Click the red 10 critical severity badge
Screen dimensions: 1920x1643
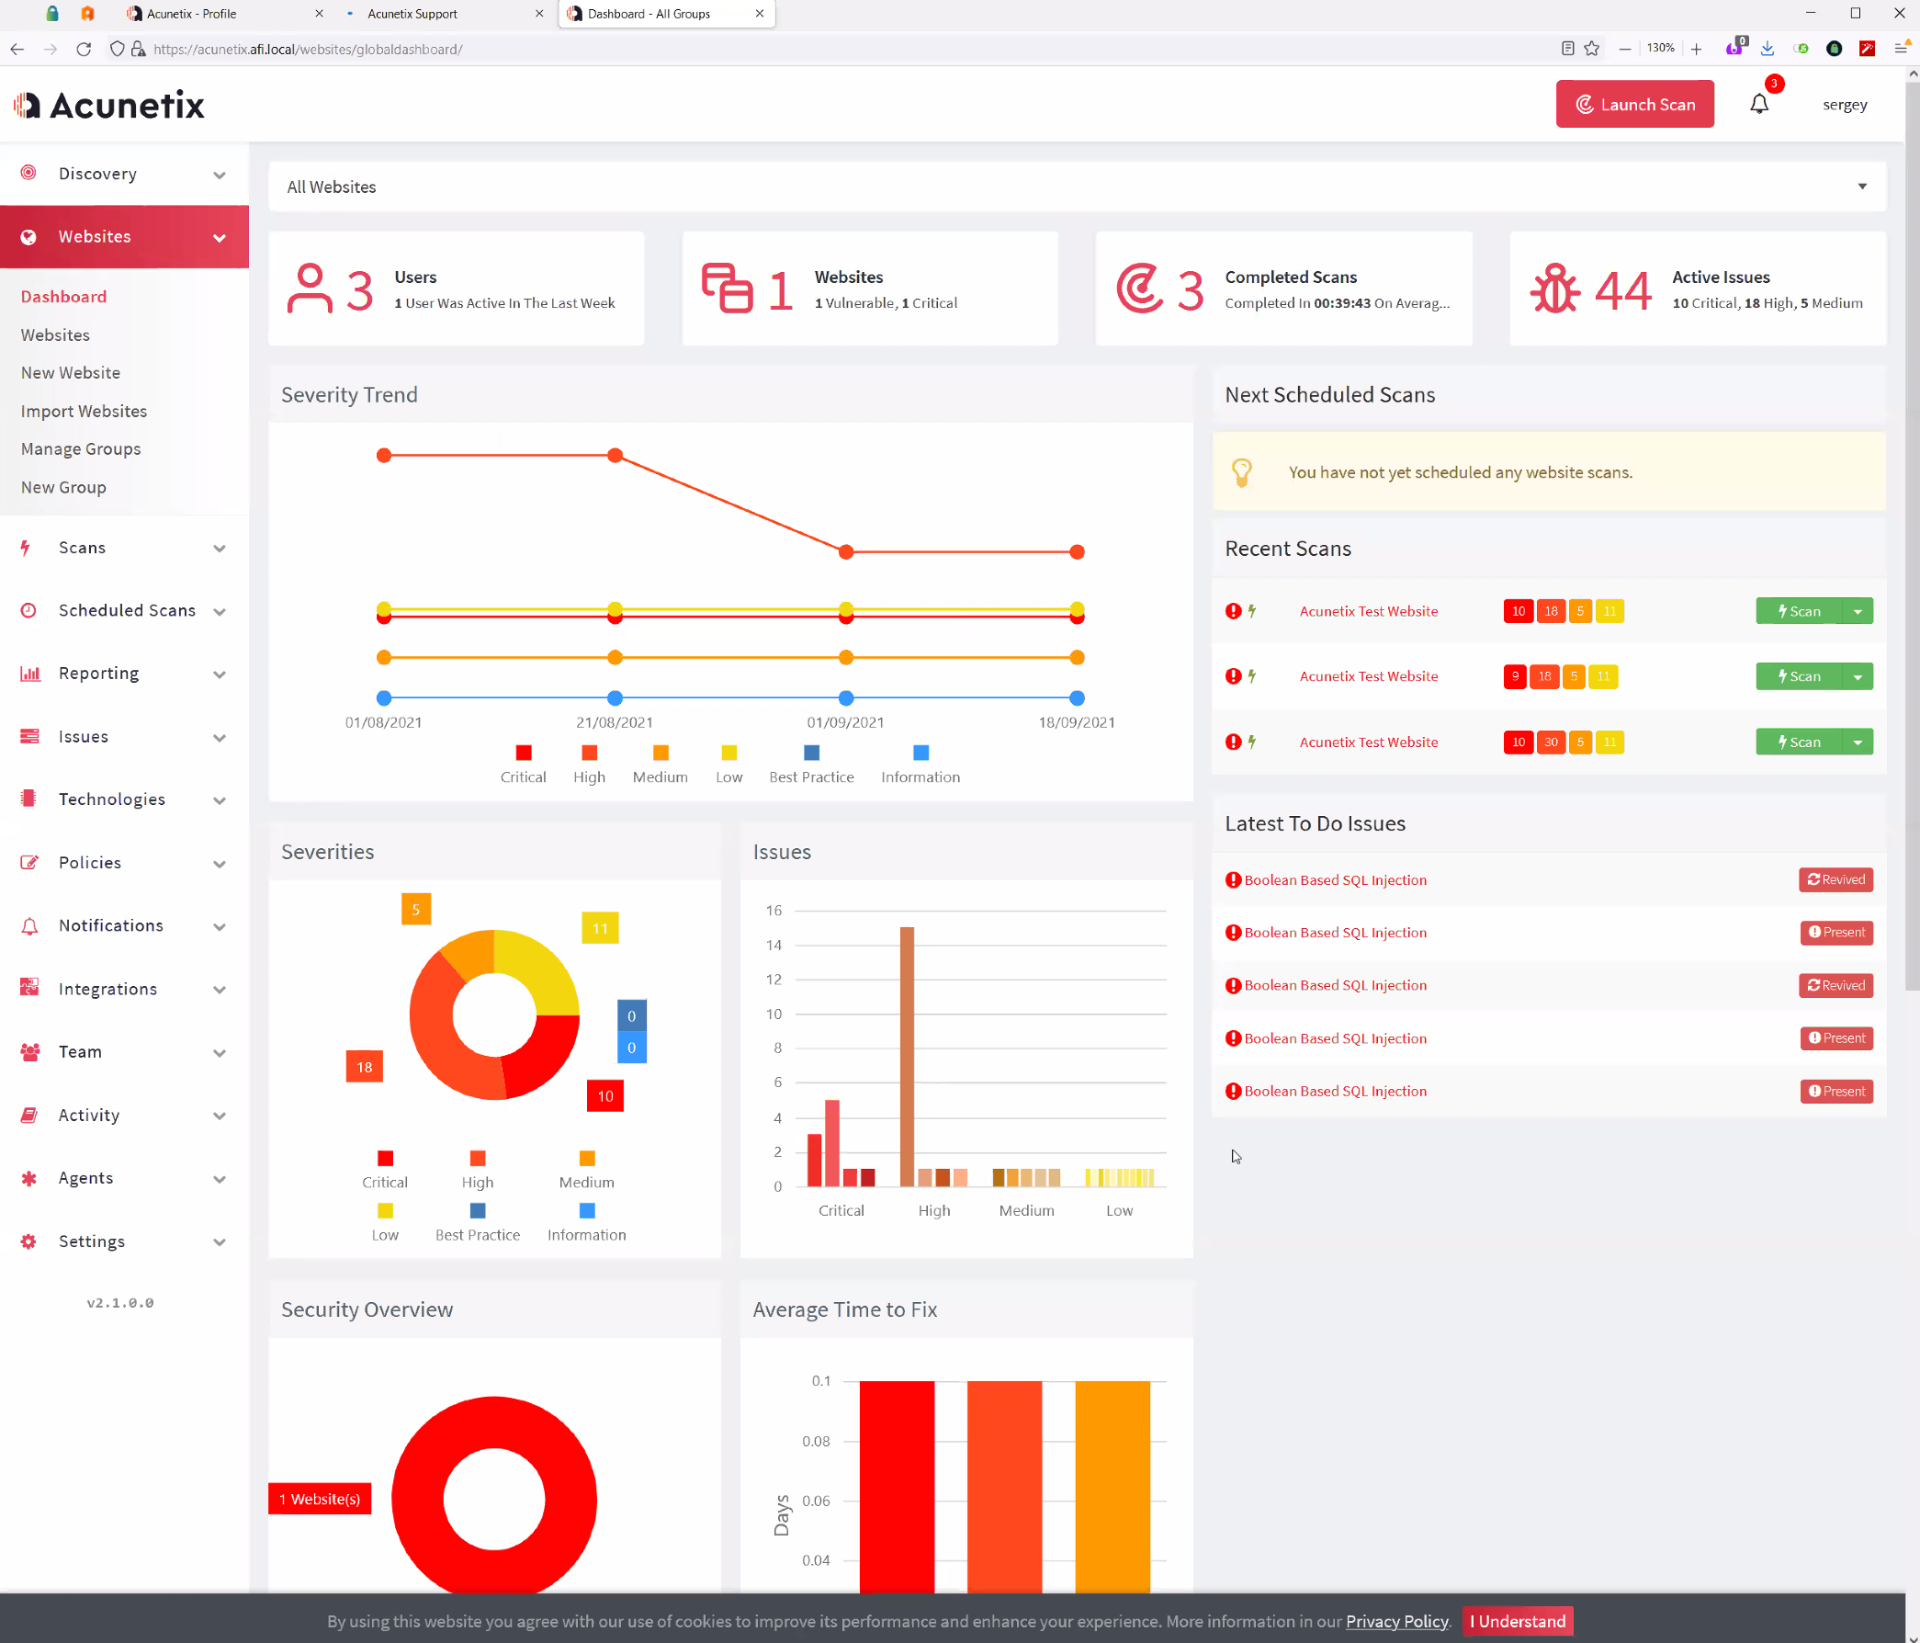point(1518,611)
